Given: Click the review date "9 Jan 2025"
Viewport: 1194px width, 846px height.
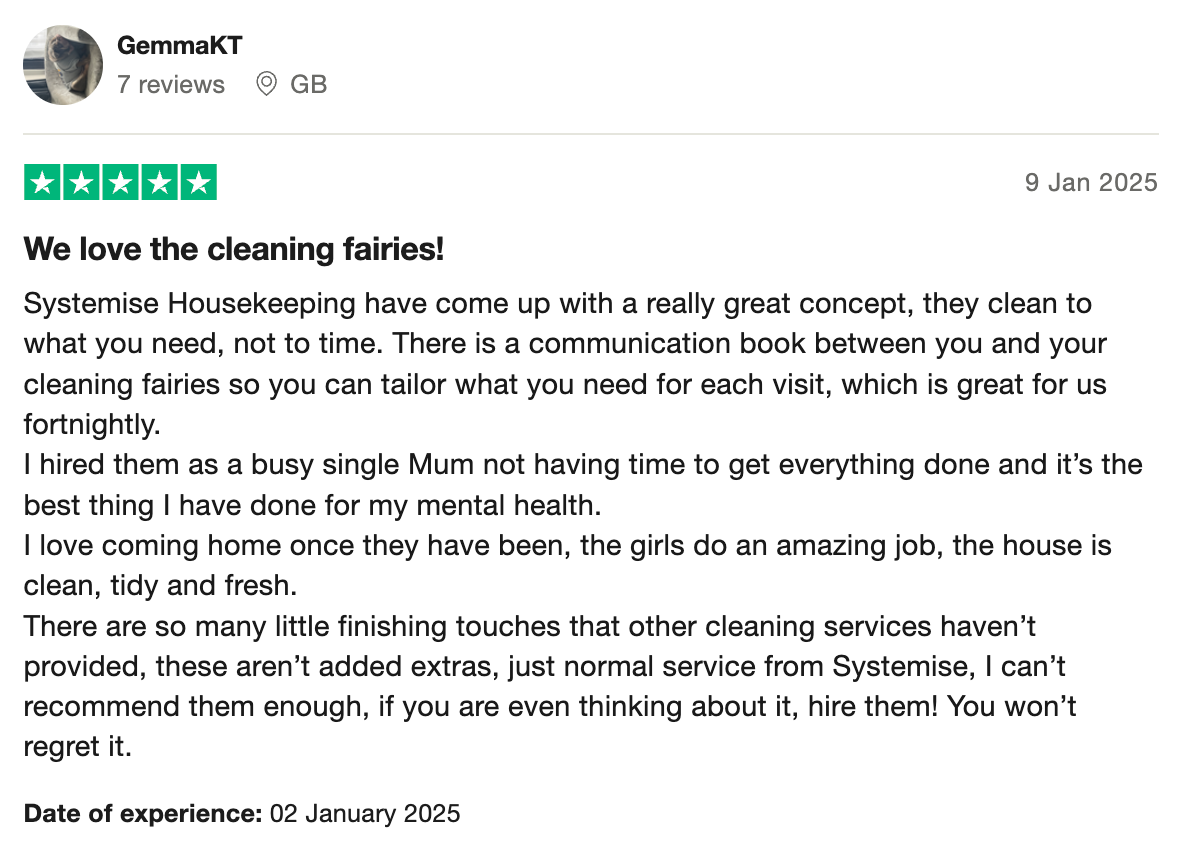Looking at the screenshot, I should [x=1091, y=183].
